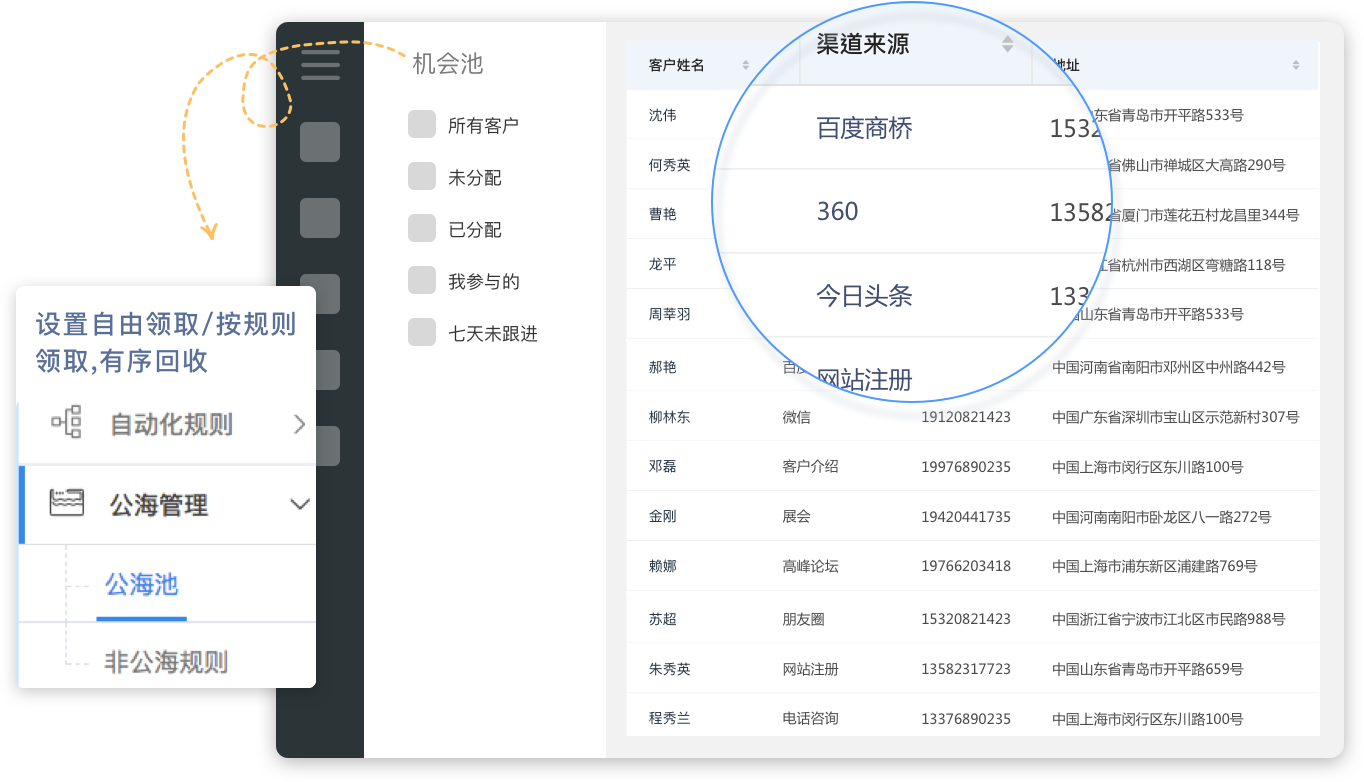The width and height of the screenshot is (1364, 782).
Task: Enable the 七天未跟进 checkbox
Action: tap(422, 333)
